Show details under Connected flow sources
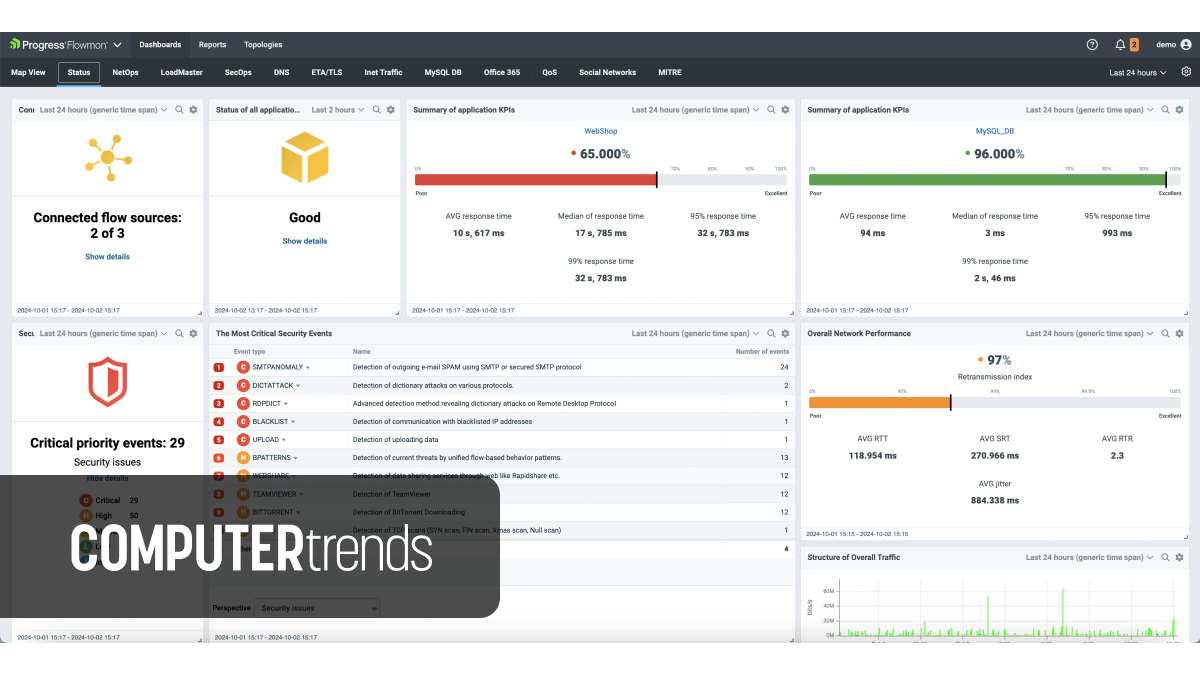The image size is (1200, 675). [x=107, y=257]
